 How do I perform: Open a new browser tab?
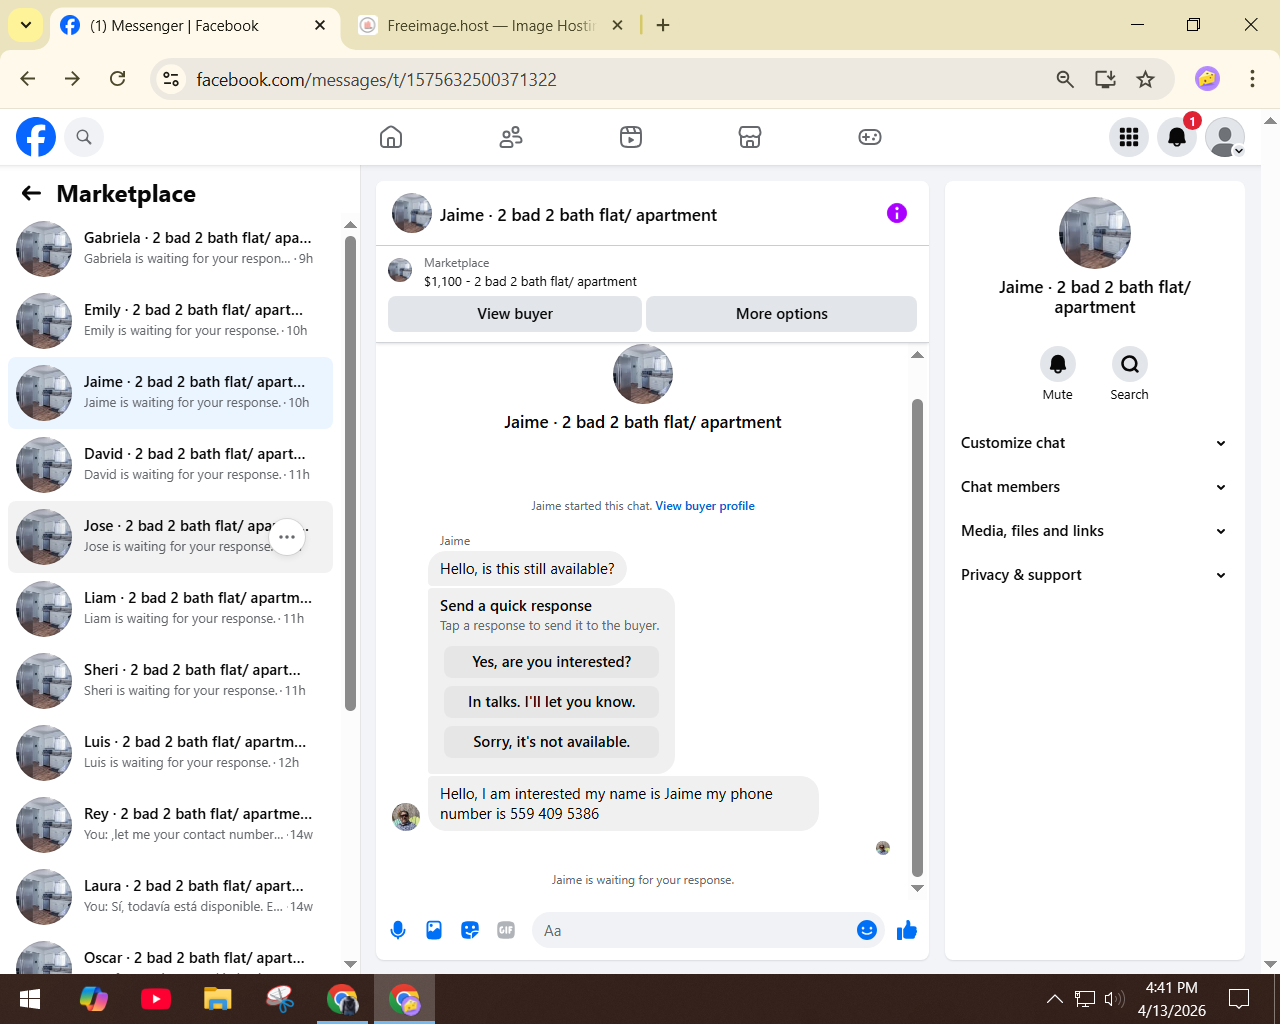point(663,25)
